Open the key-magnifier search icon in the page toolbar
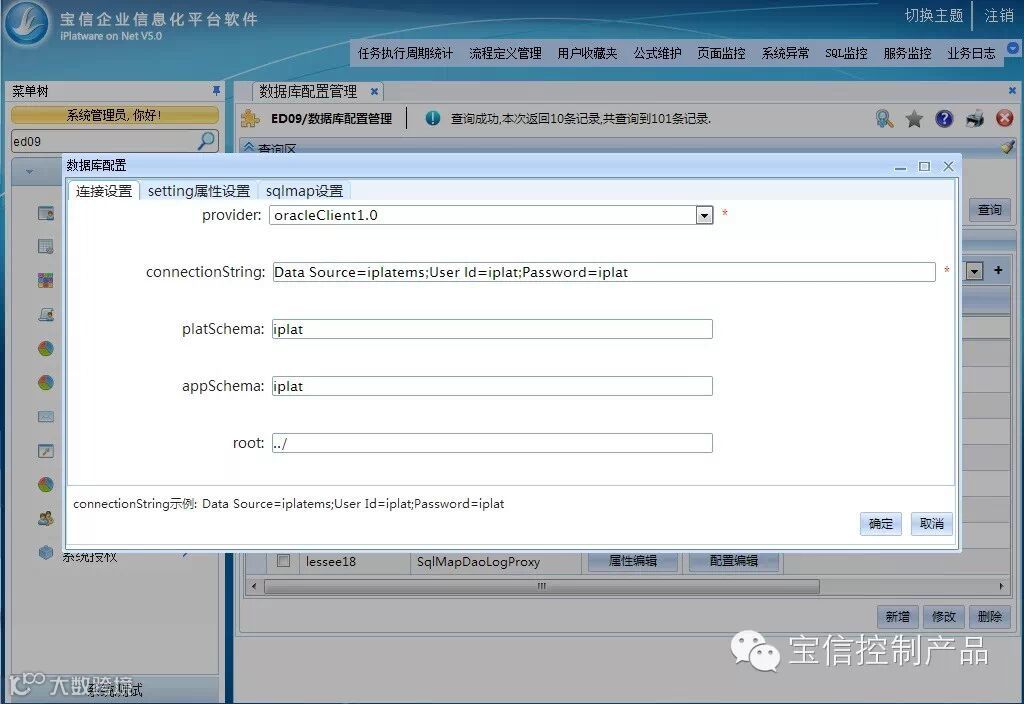Viewport: 1024px width, 704px height. tap(884, 118)
